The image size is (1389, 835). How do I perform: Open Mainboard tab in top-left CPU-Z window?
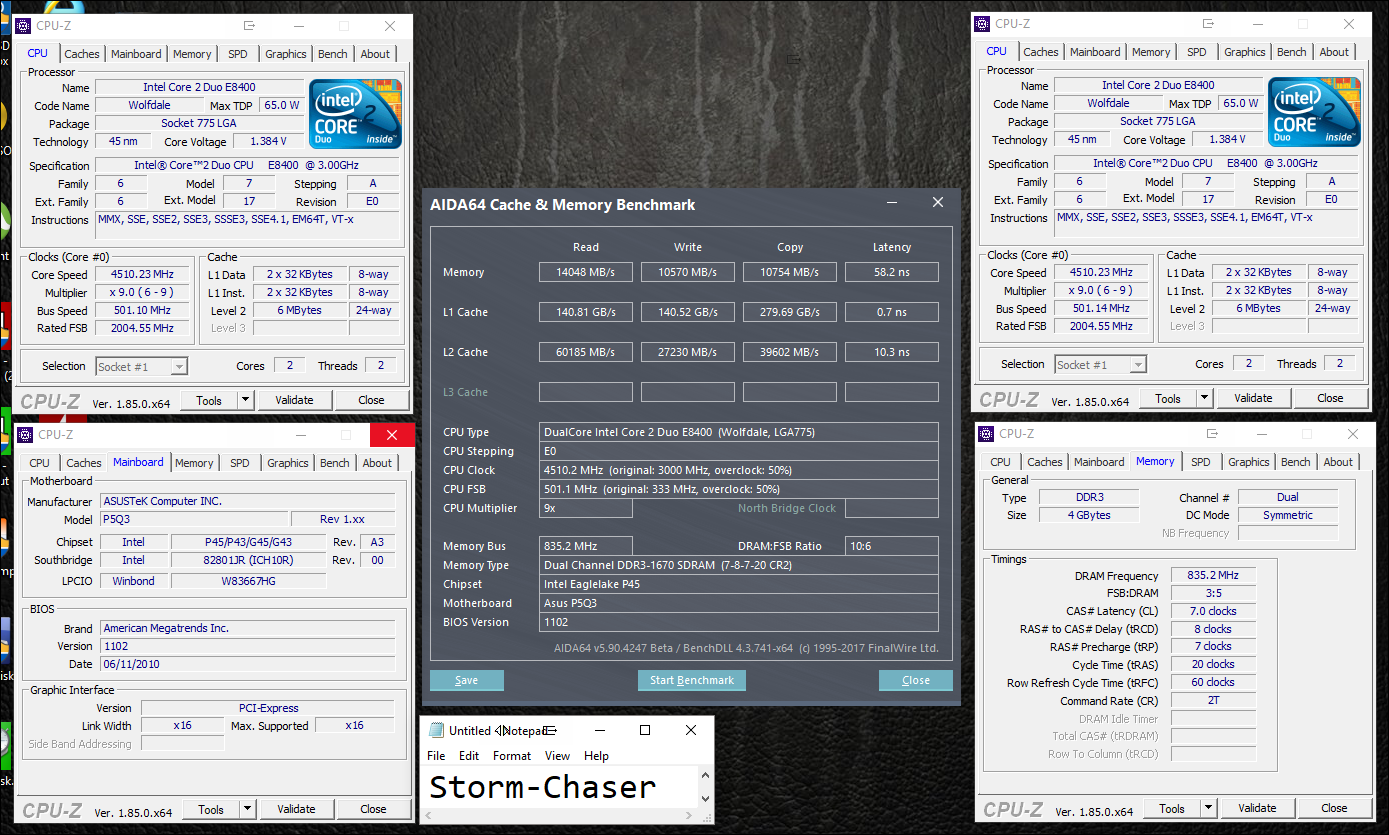(136, 54)
